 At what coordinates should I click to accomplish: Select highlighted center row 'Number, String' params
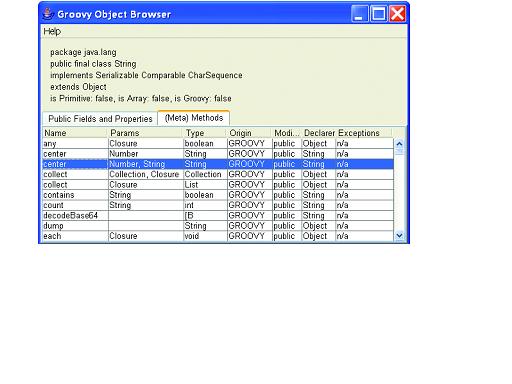(x=218, y=164)
